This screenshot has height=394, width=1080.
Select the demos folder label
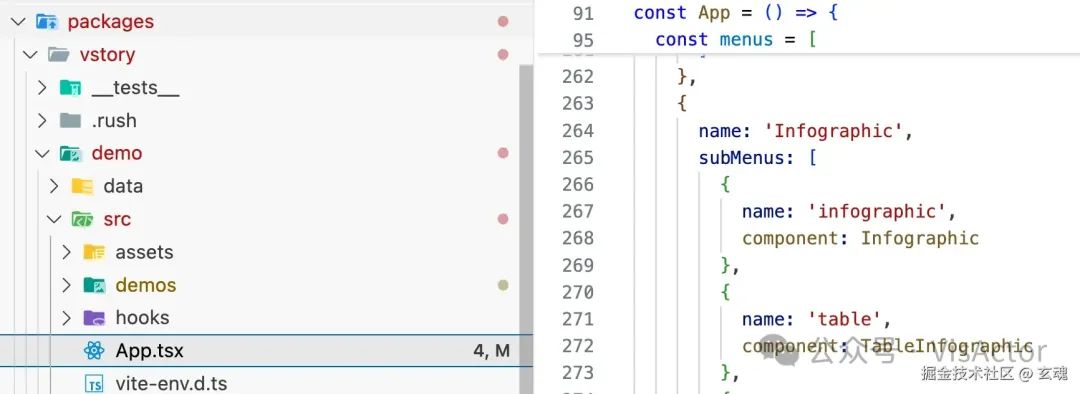[146, 285]
